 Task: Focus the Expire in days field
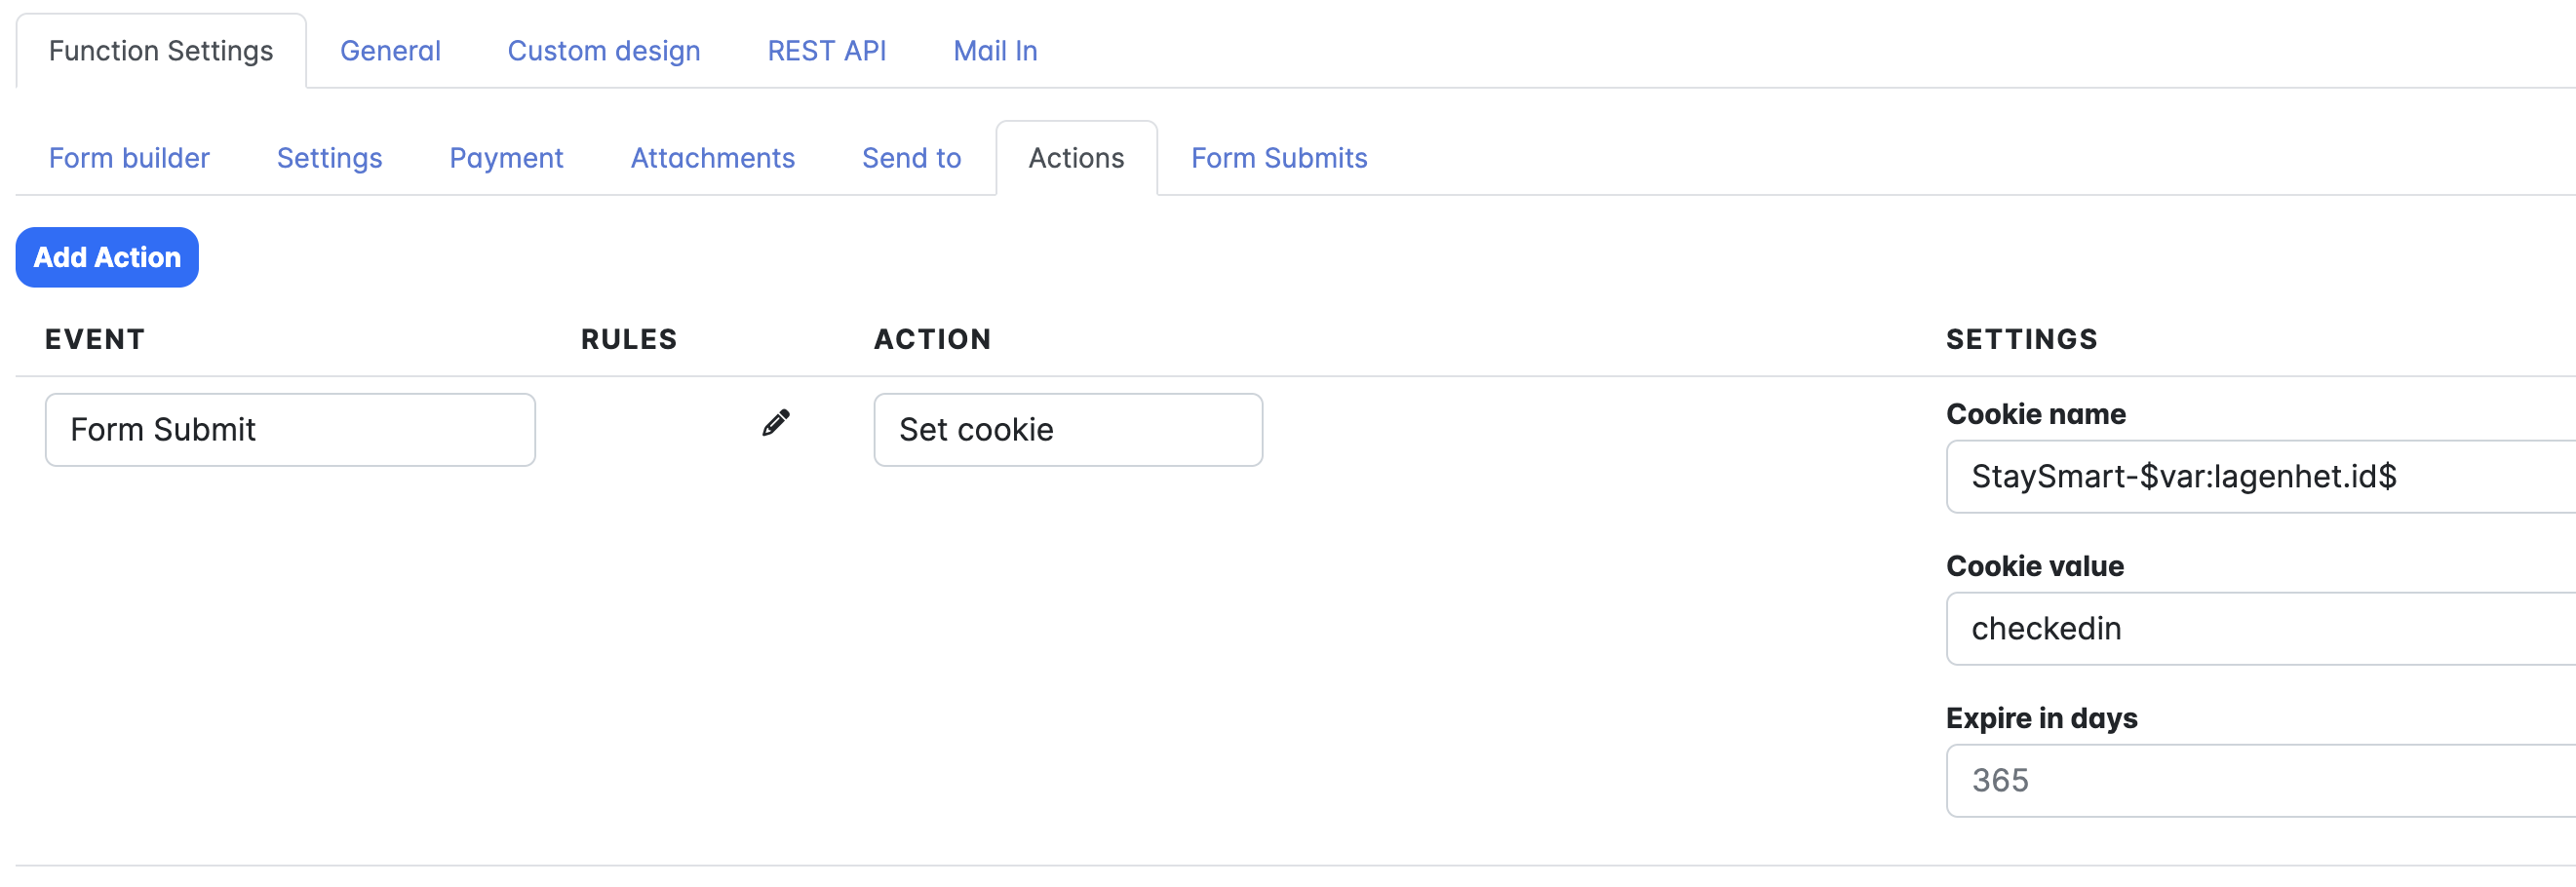pos(2260,781)
